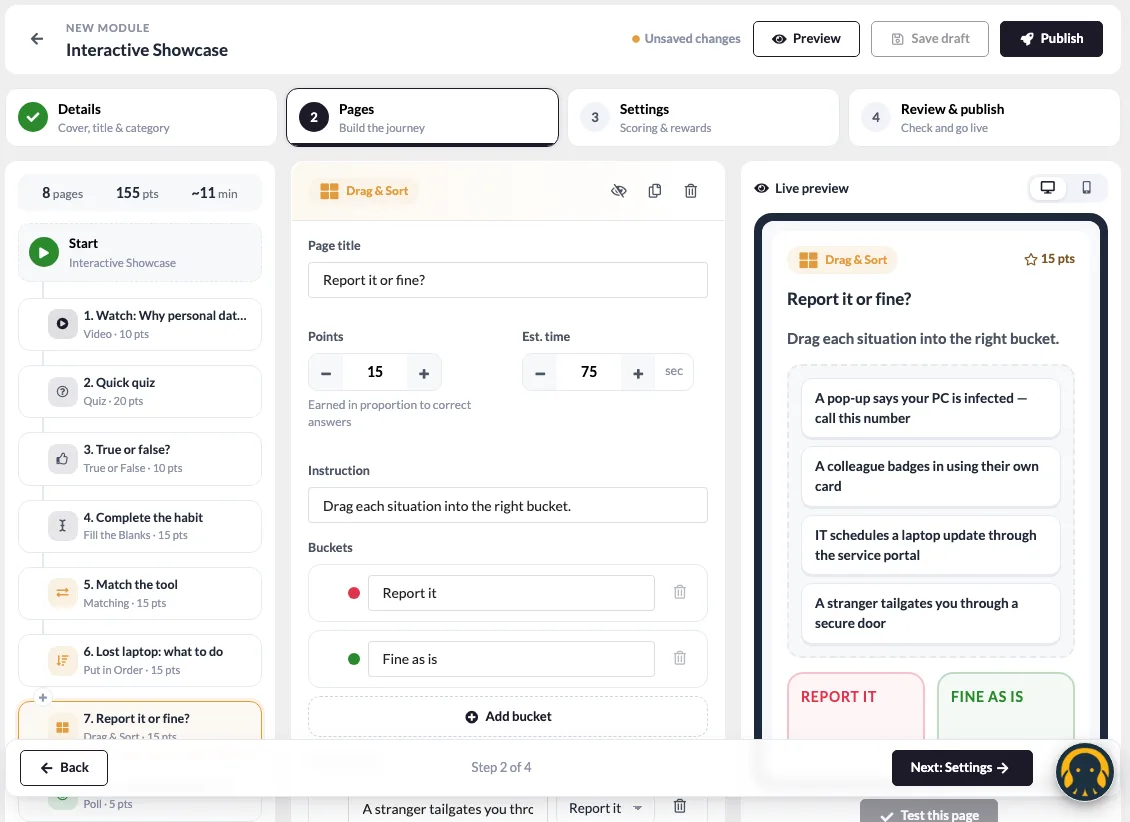
Task: Insert a page with the small plus above page 7
Action: point(43,697)
